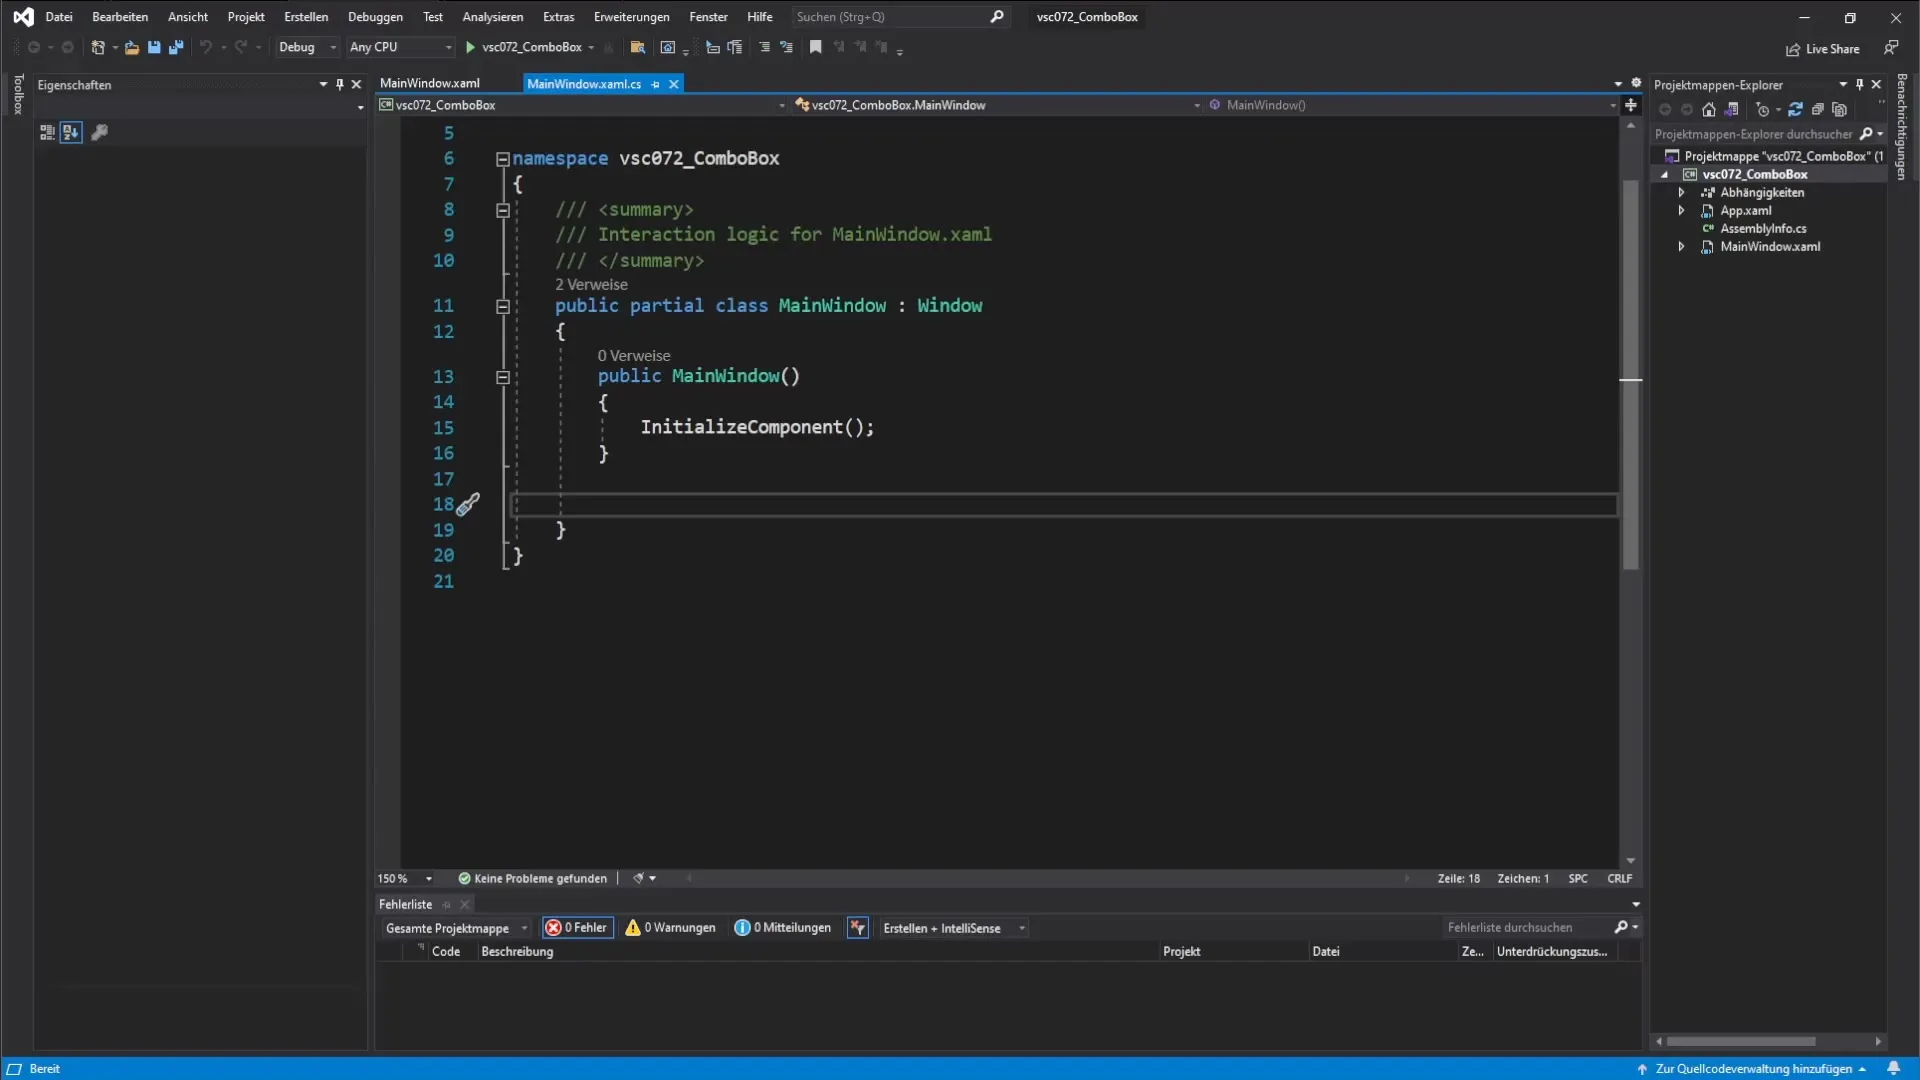
Task: Open the Debuggen menu
Action: 375,16
